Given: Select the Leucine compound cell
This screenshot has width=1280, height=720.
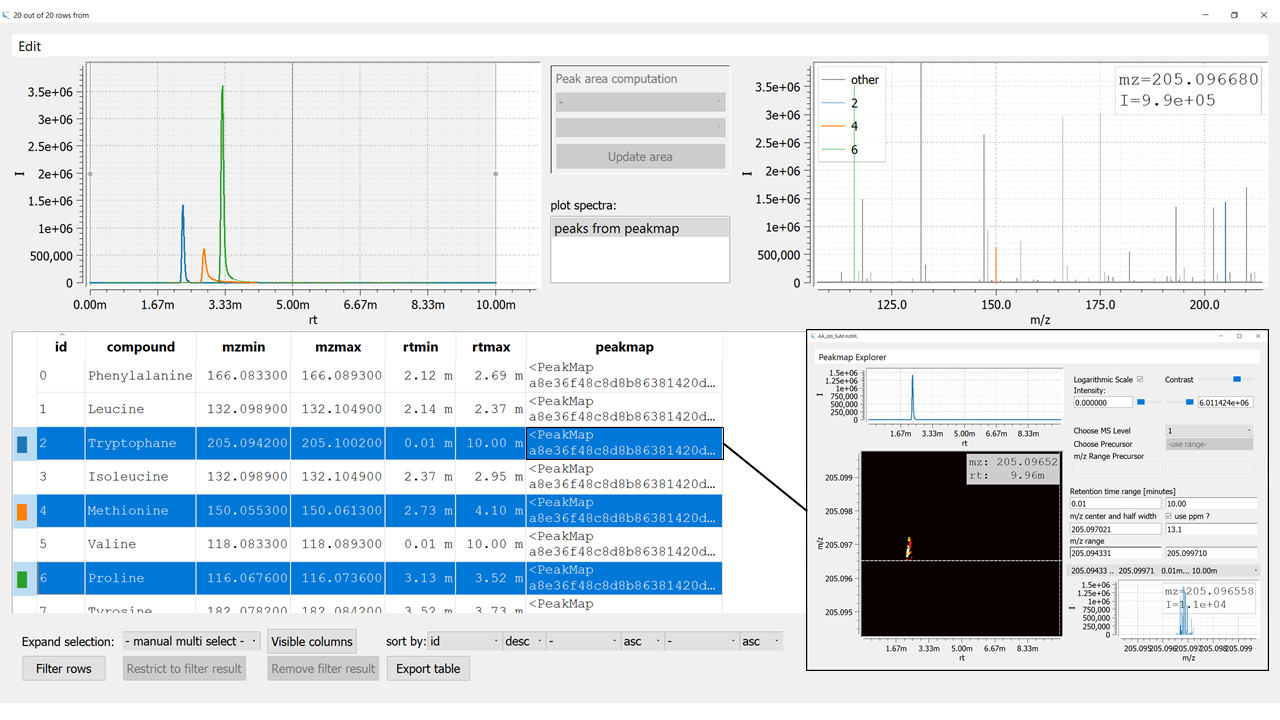Looking at the screenshot, I should point(141,409).
